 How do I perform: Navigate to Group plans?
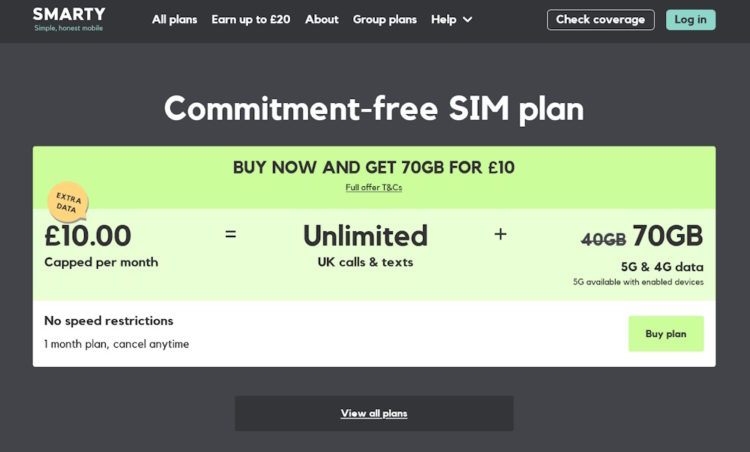pyautogui.click(x=385, y=20)
